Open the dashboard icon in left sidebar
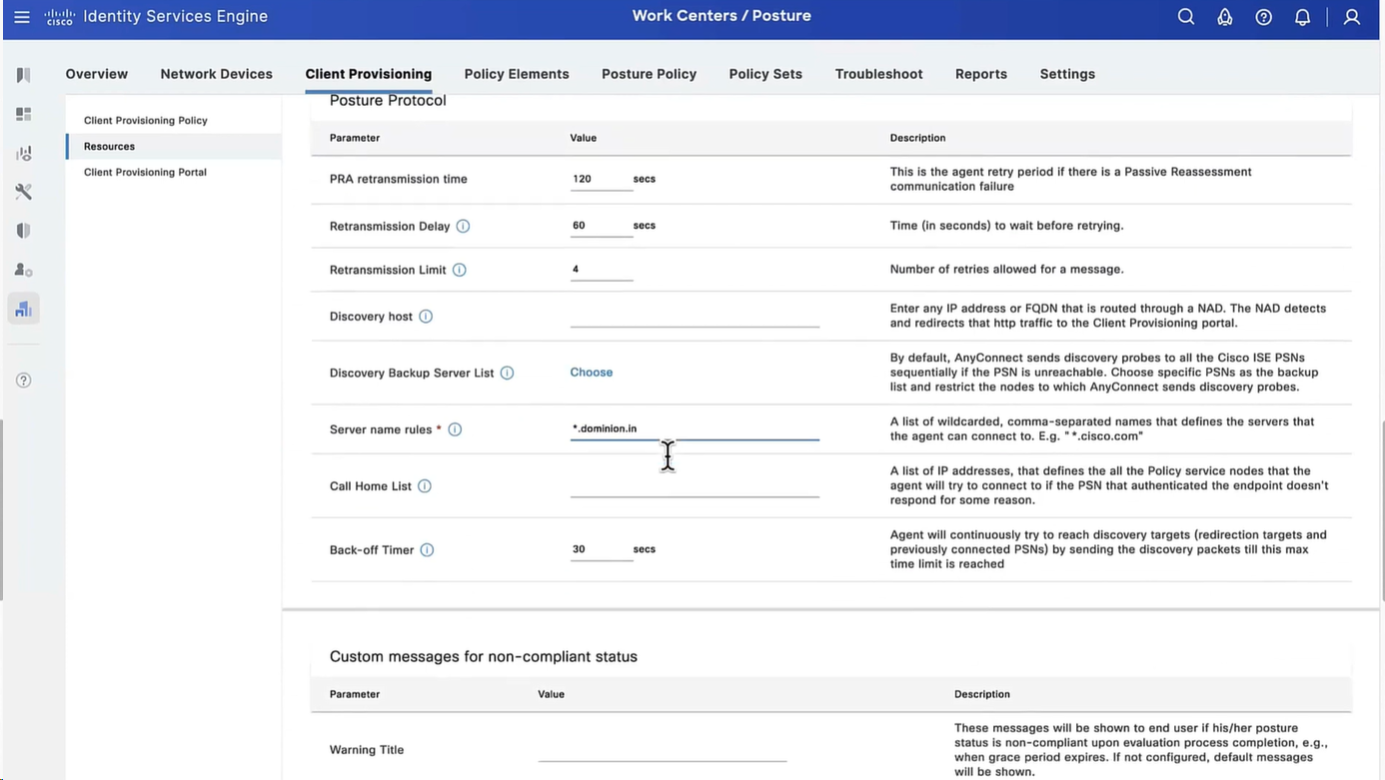Screen dimensions: 1385x780 point(23,114)
